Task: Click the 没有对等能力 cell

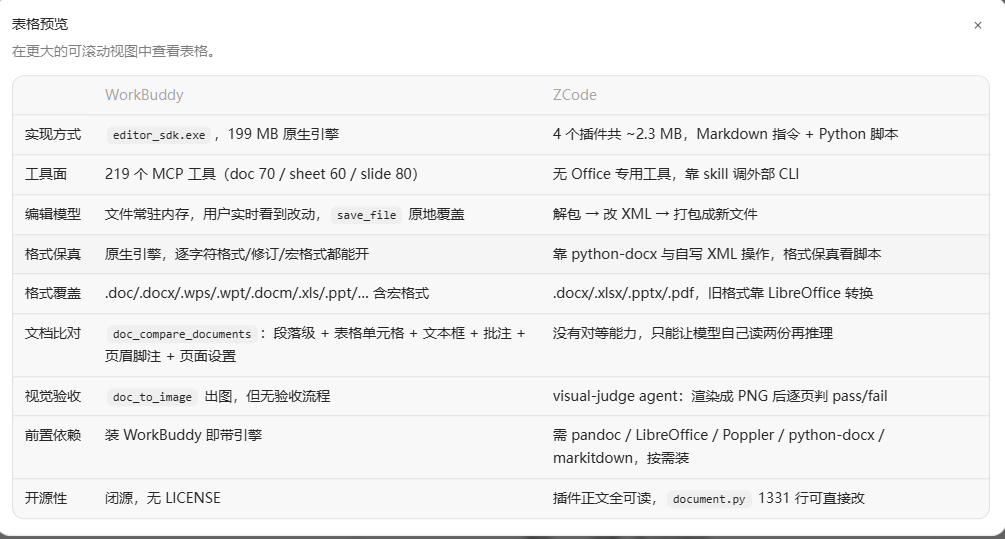Action: 693,333
